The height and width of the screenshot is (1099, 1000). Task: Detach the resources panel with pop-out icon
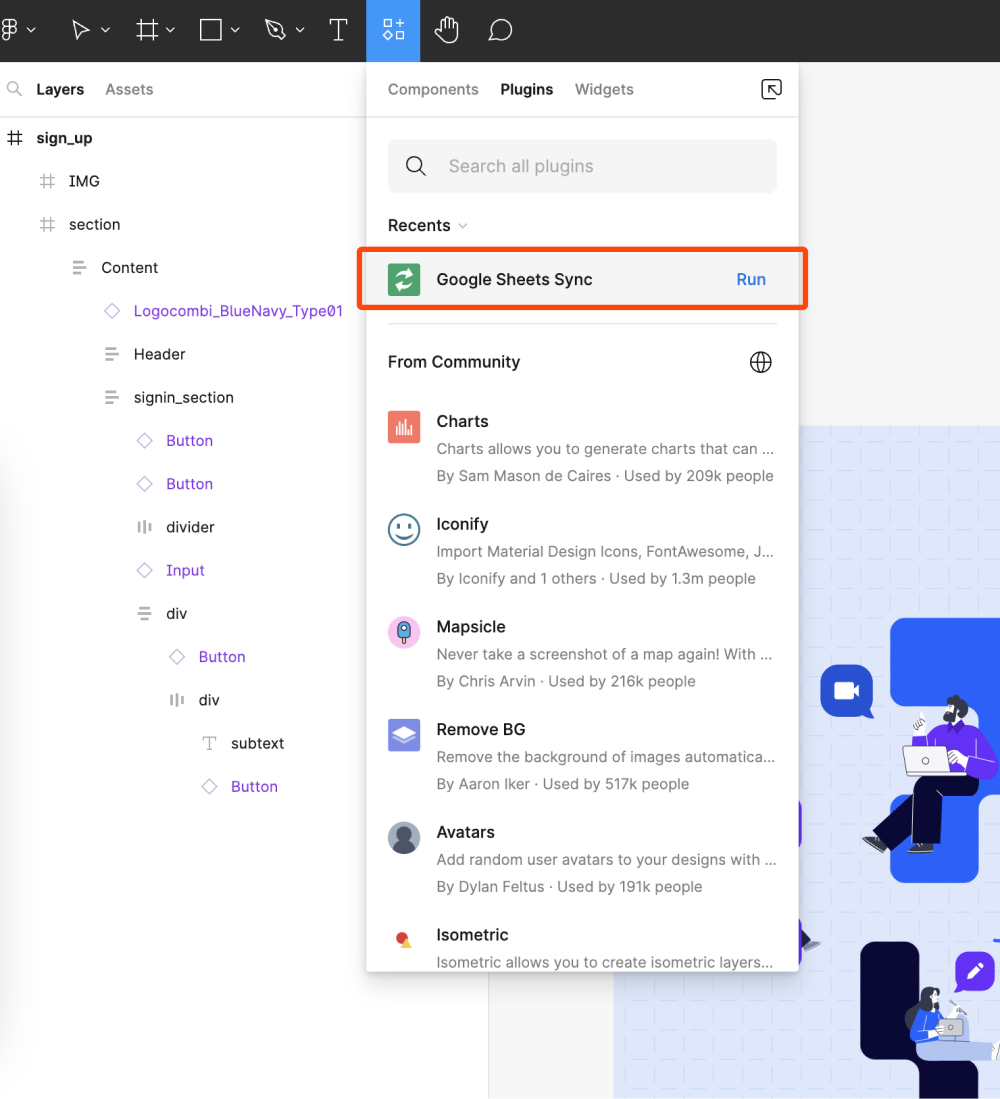pos(771,89)
